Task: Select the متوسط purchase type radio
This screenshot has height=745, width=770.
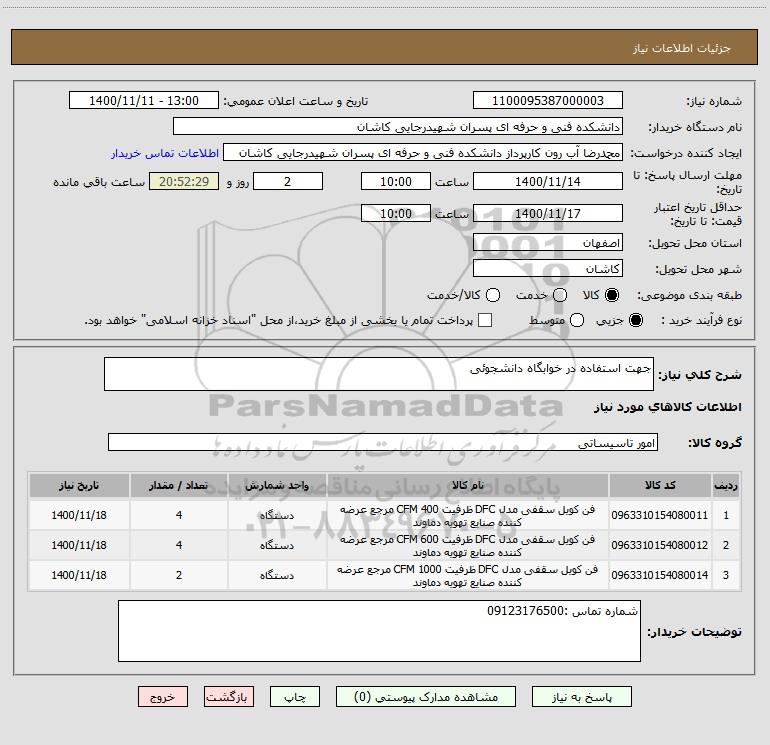Action: pyautogui.click(x=577, y=320)
